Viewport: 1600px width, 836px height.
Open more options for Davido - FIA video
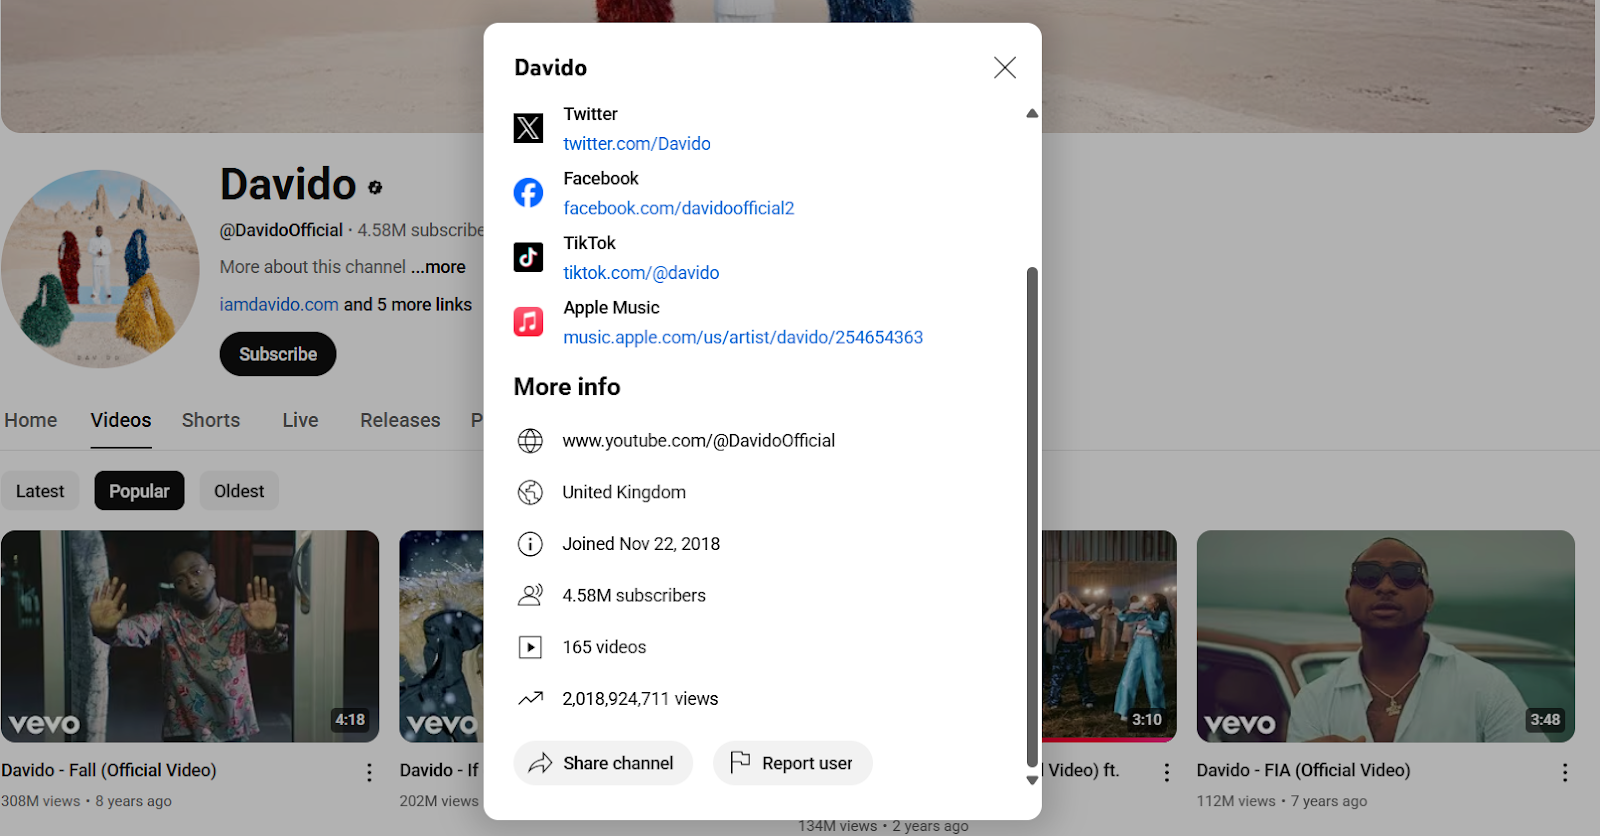click(x=1565, y=772)
